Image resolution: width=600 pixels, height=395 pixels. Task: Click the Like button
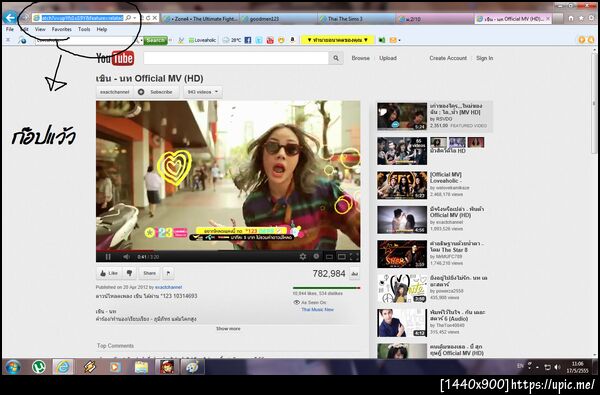click(109, 273)
